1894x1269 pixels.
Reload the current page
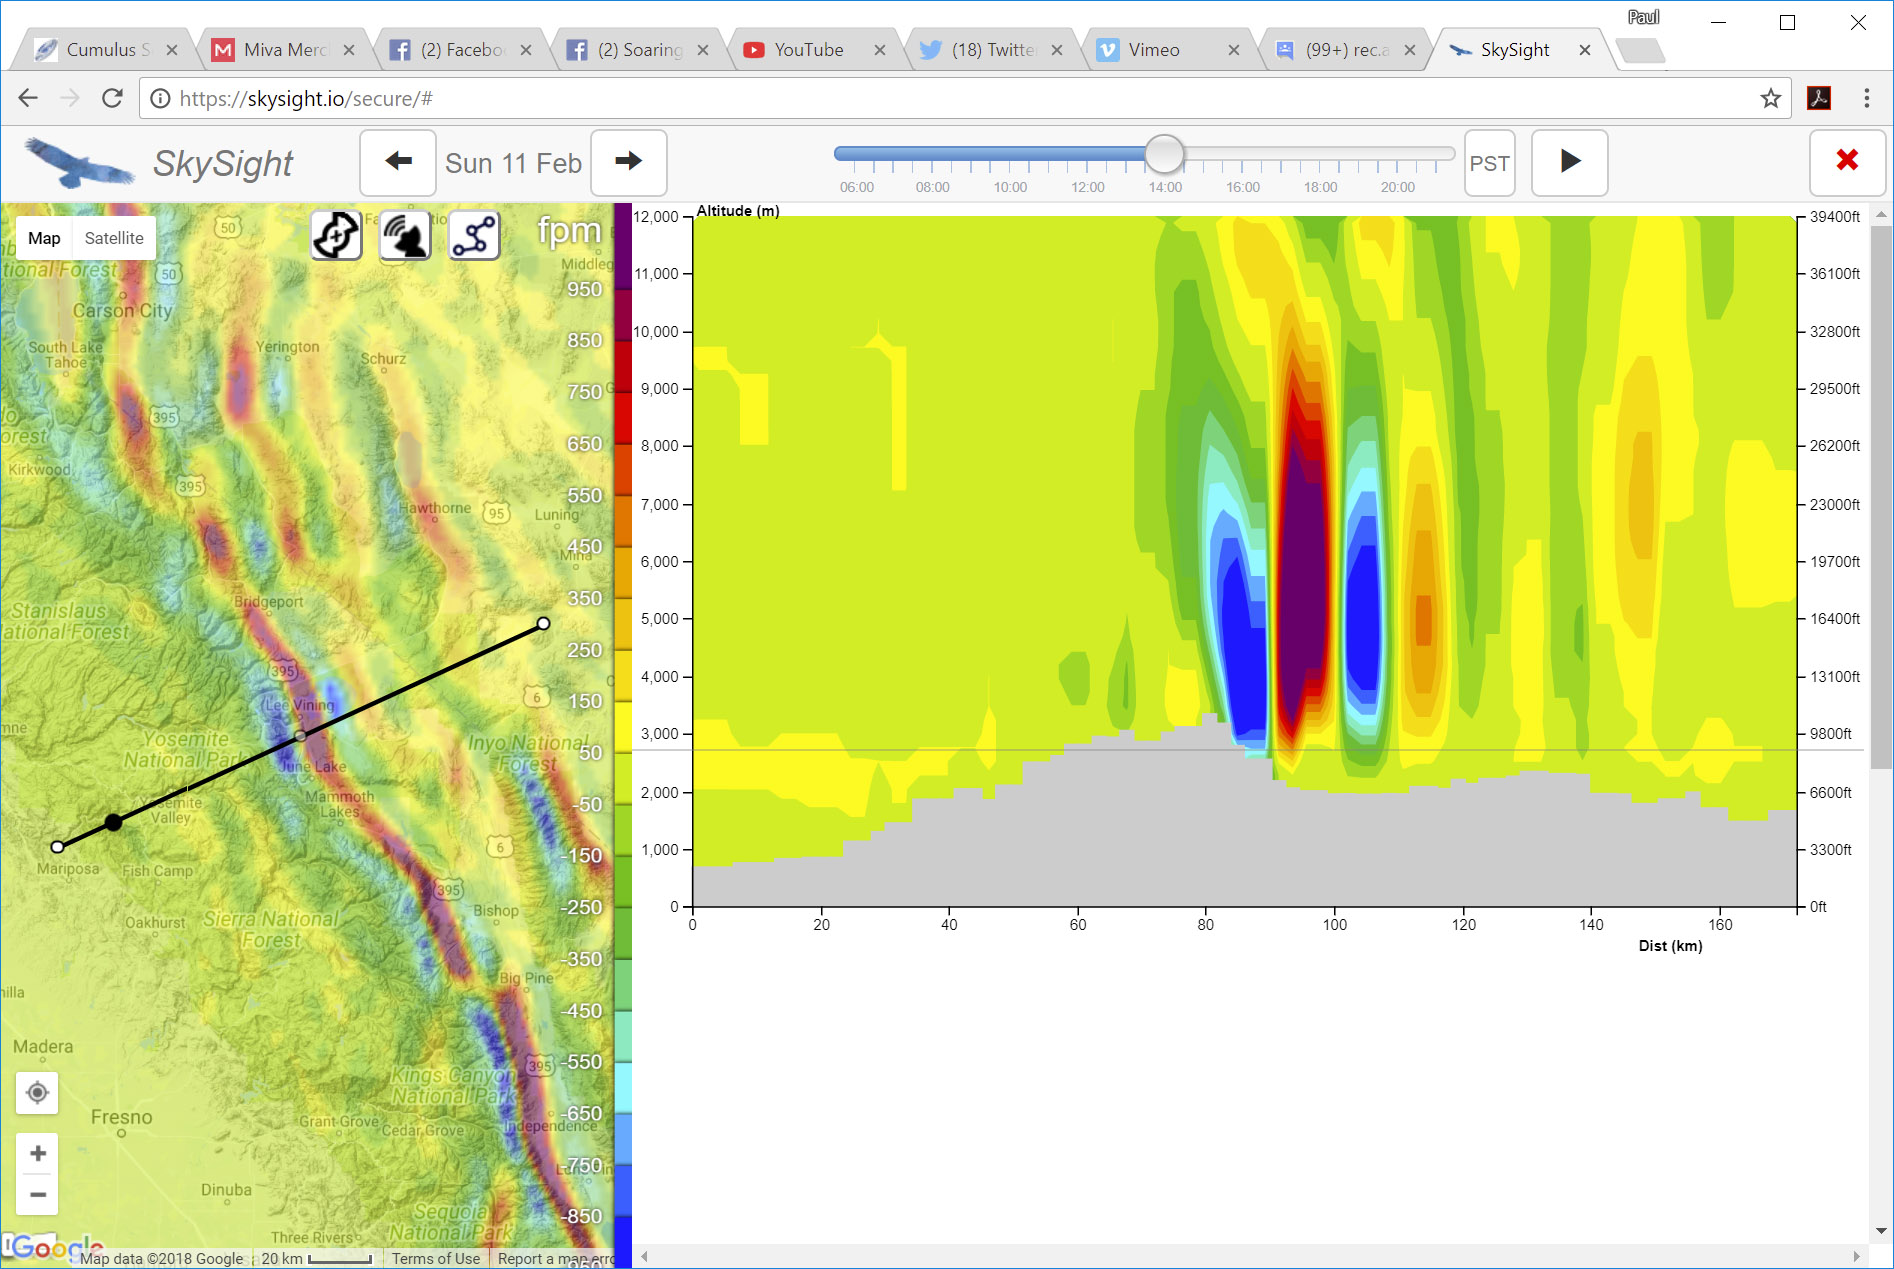pos(112,98)
